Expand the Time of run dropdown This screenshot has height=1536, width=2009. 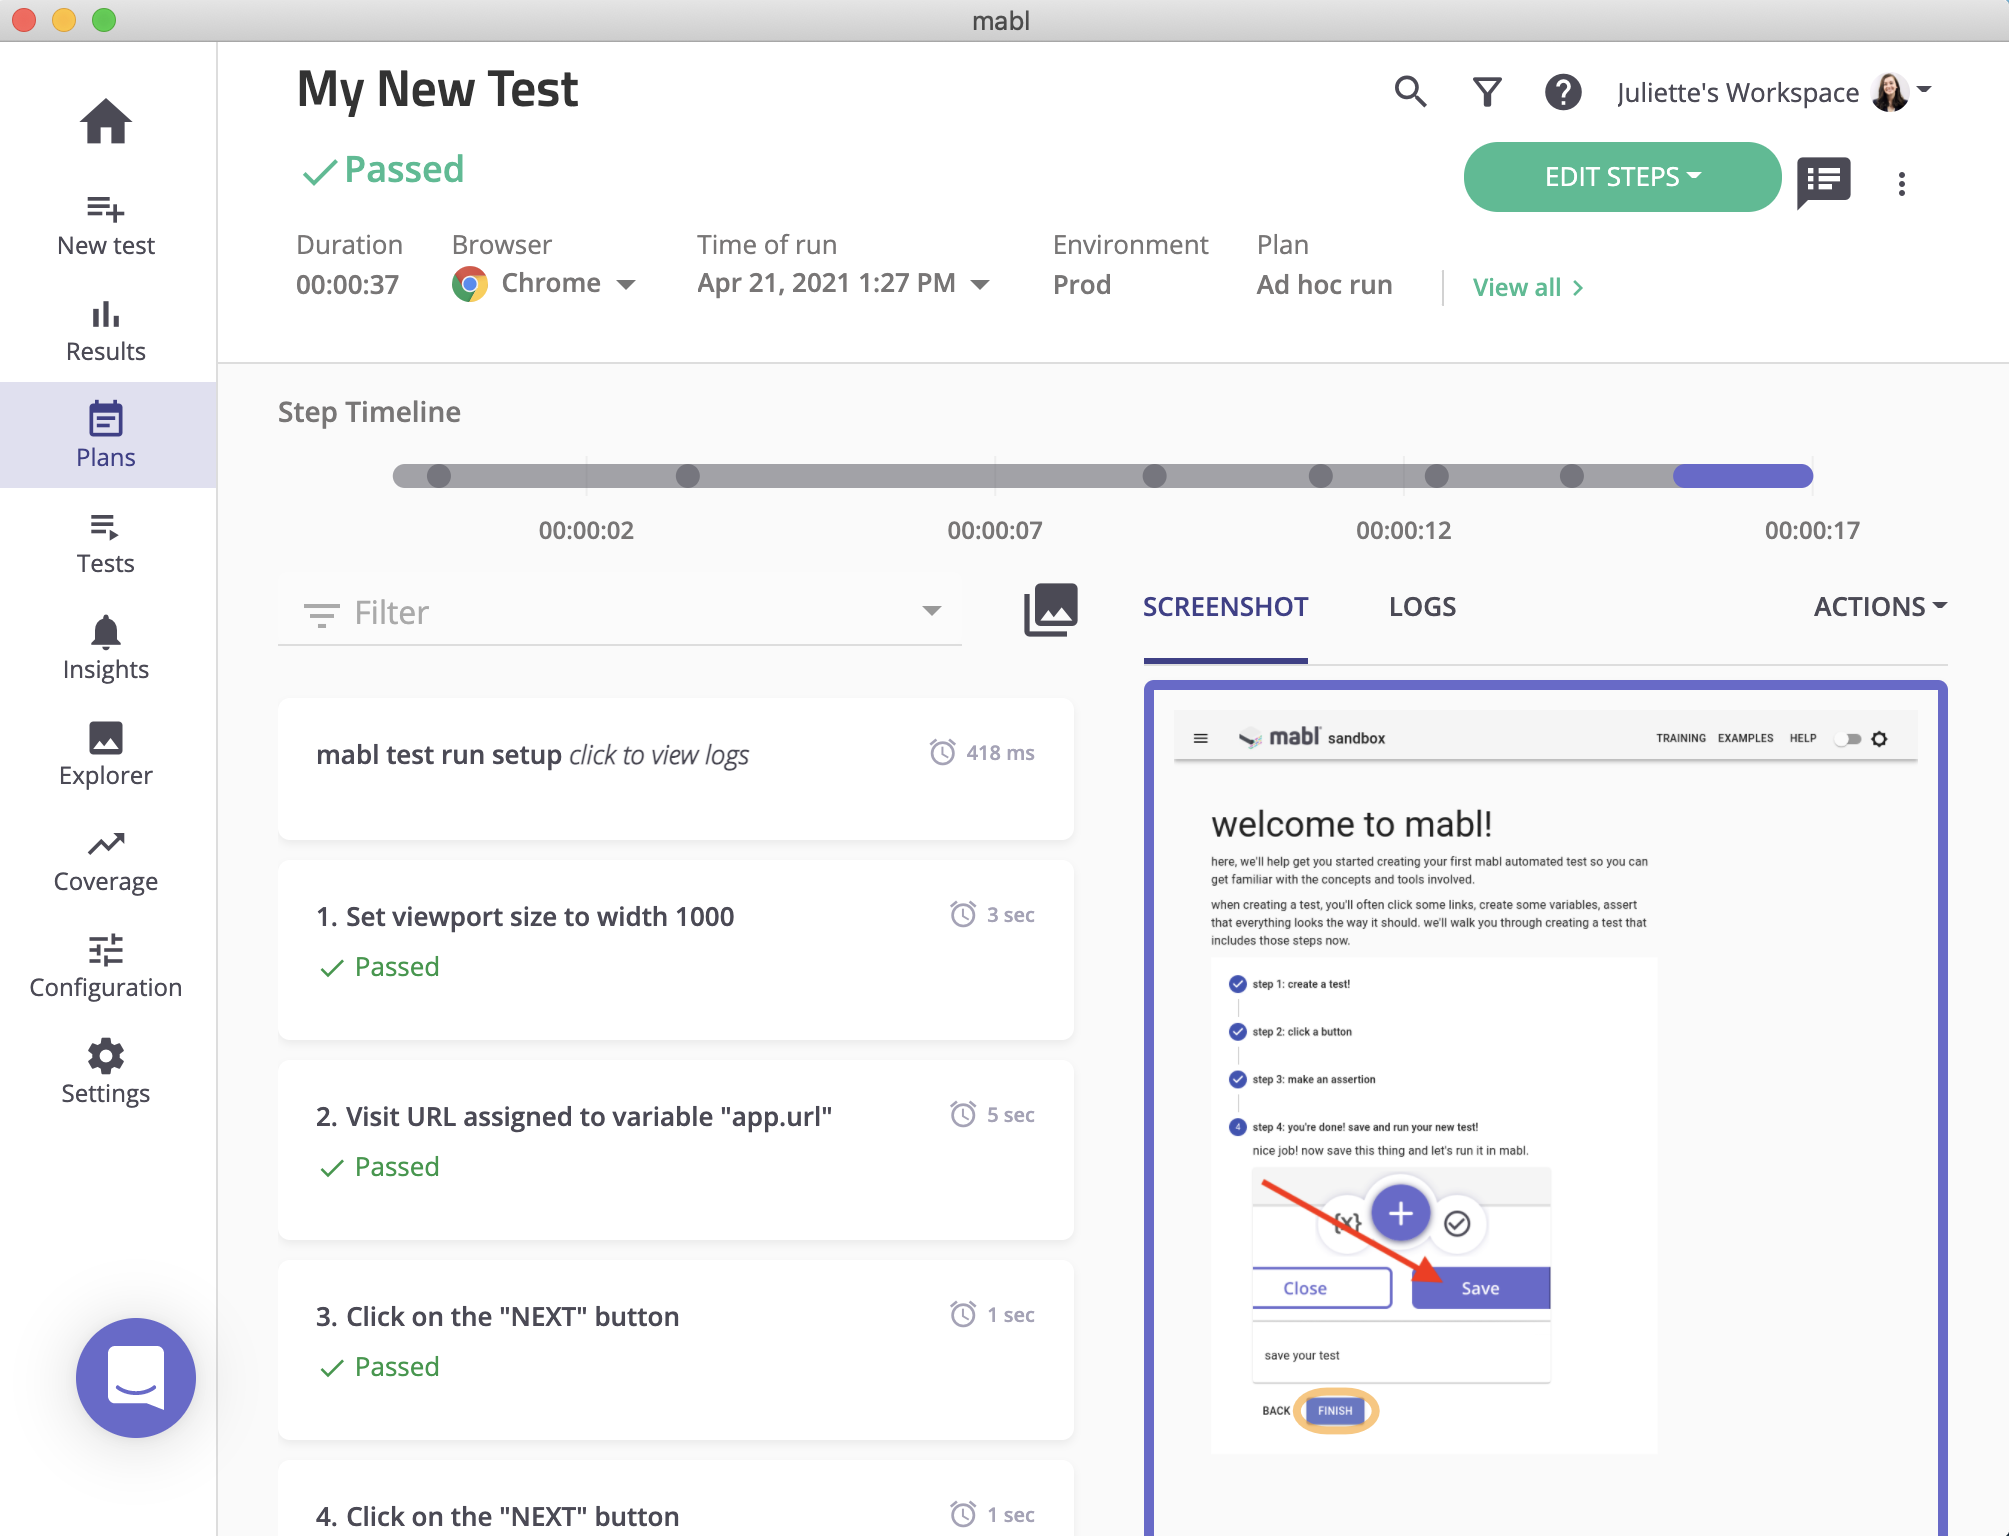[x=843, y=284]
